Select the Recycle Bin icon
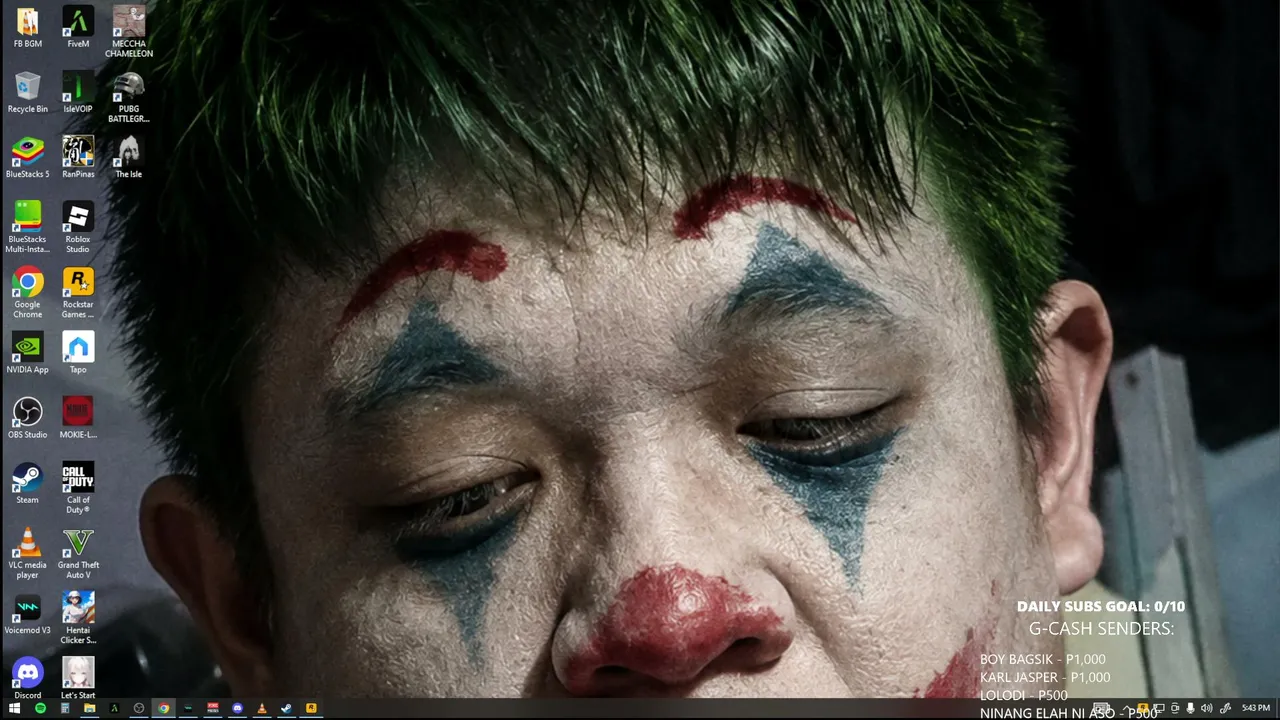Viewport: 1280px width, 720px height. click(27, 93)
